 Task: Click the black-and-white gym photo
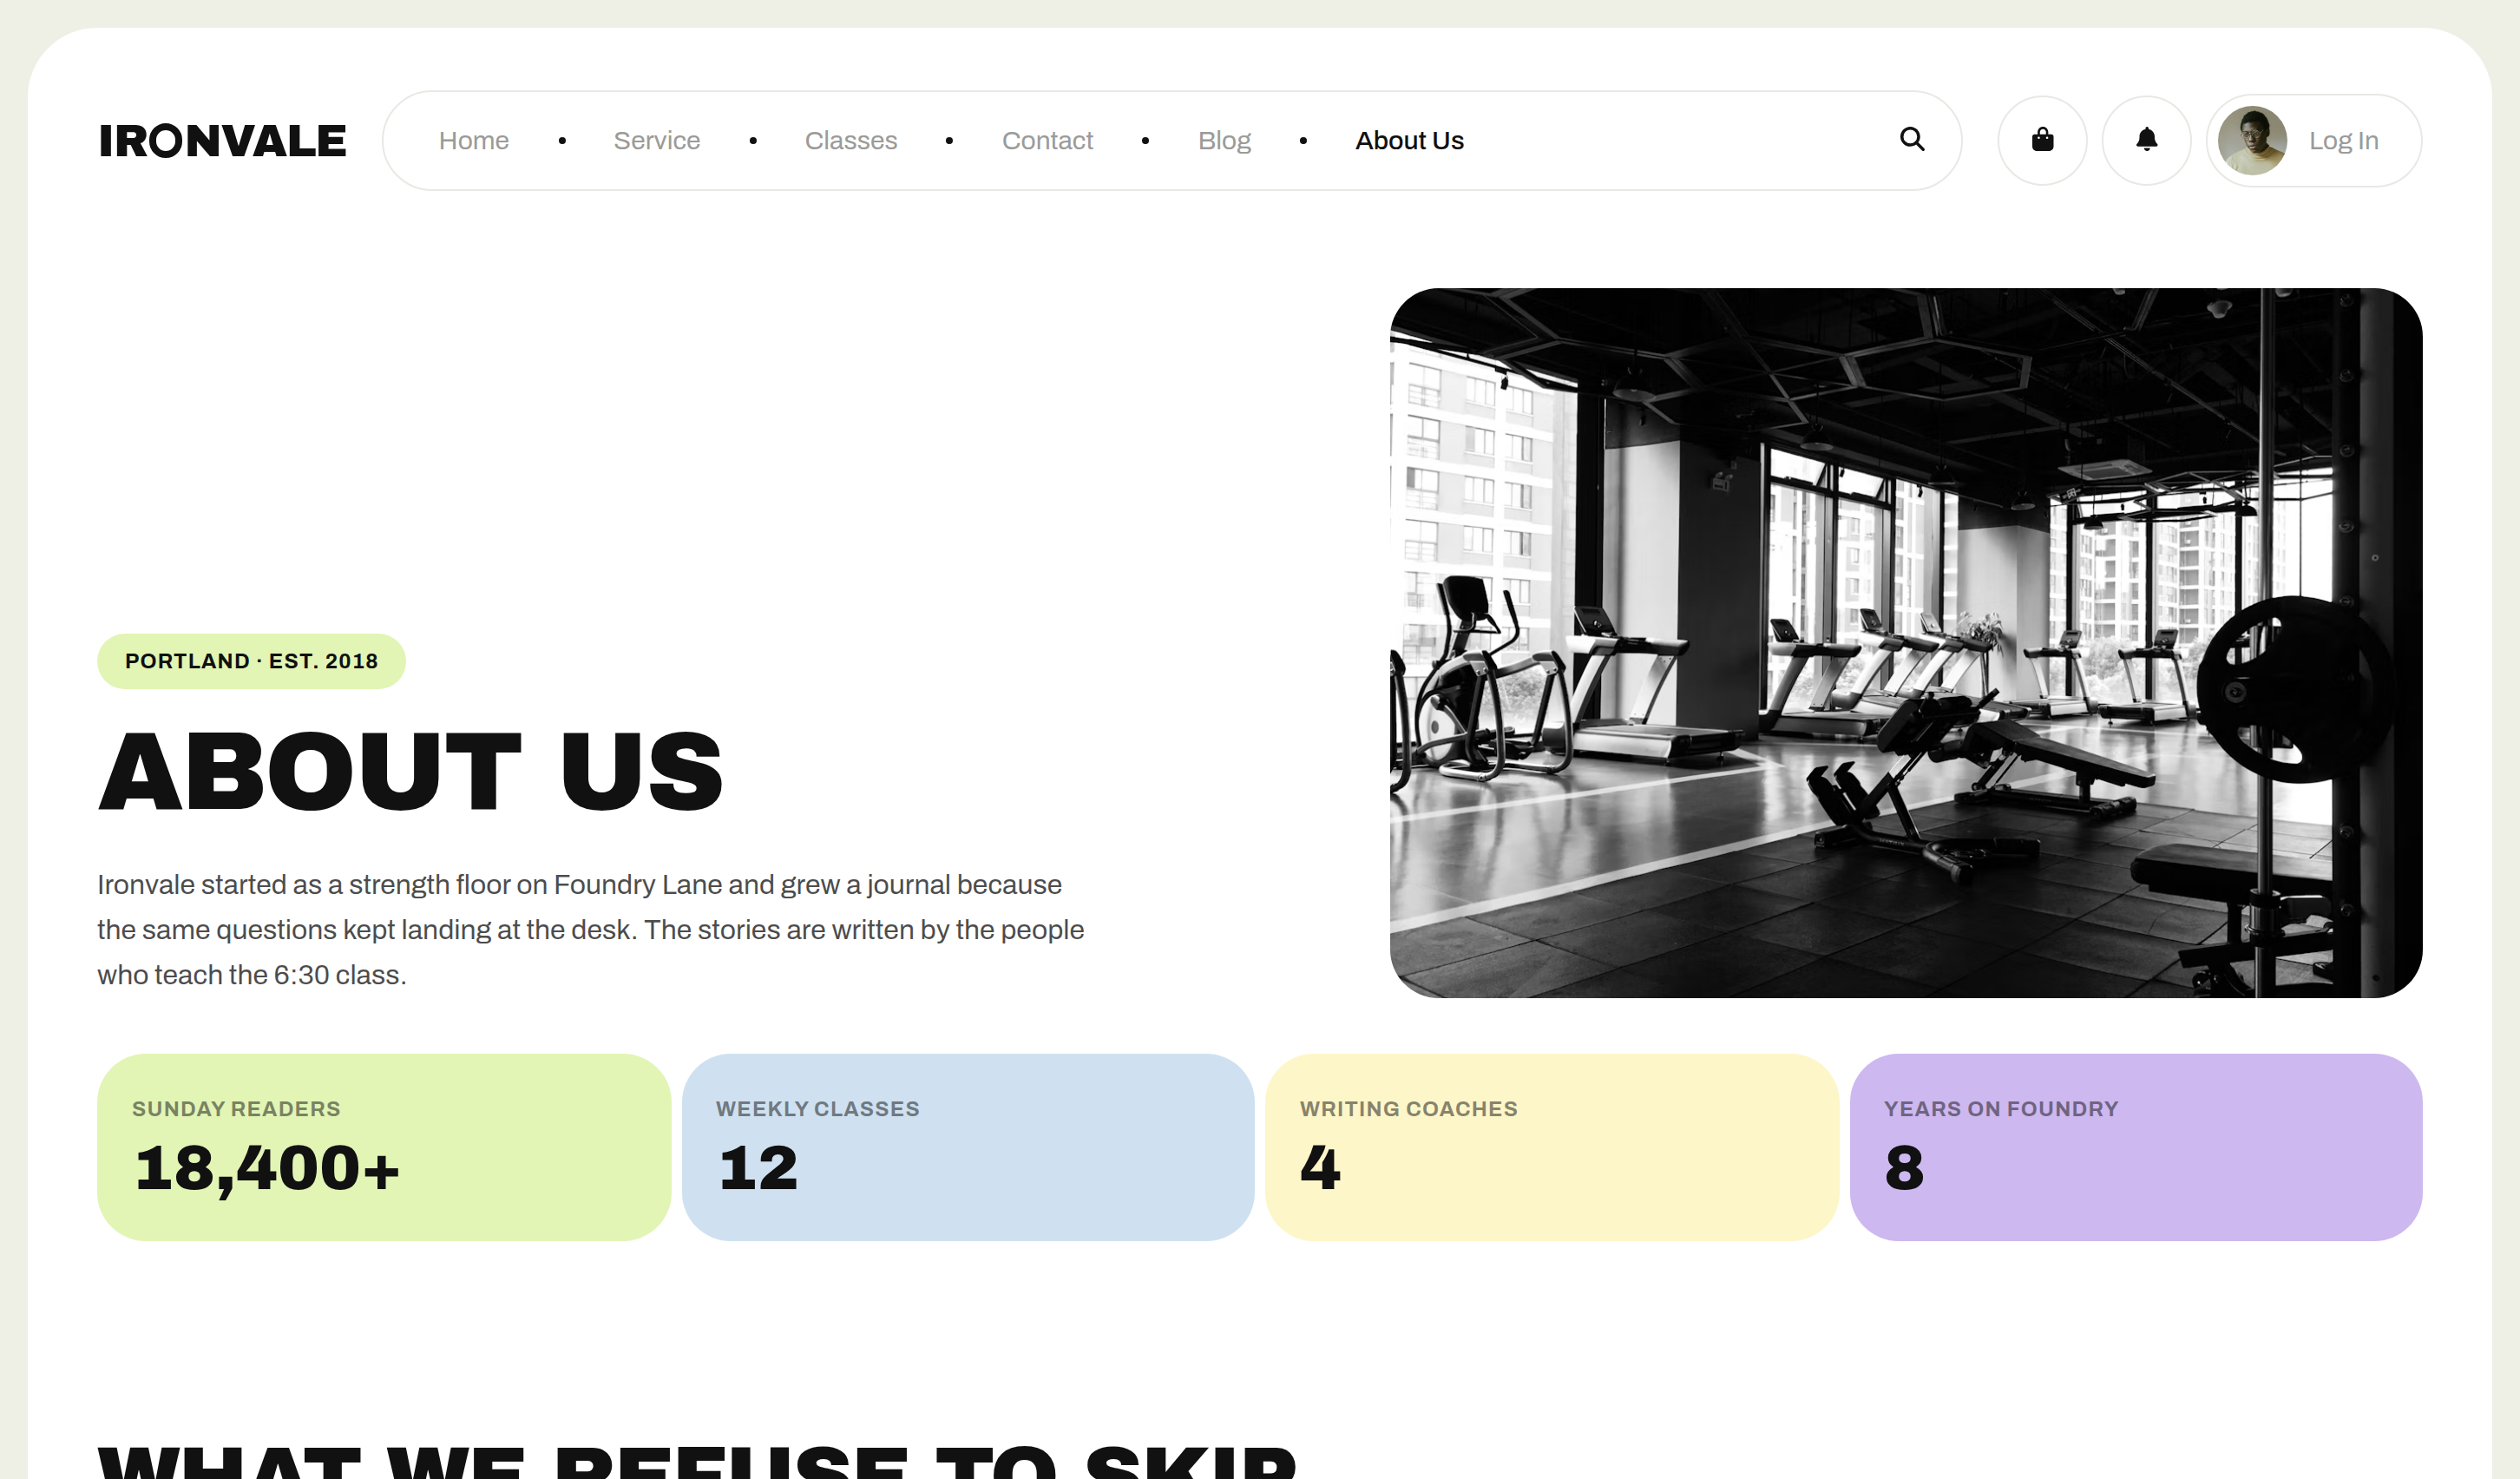1905,643
